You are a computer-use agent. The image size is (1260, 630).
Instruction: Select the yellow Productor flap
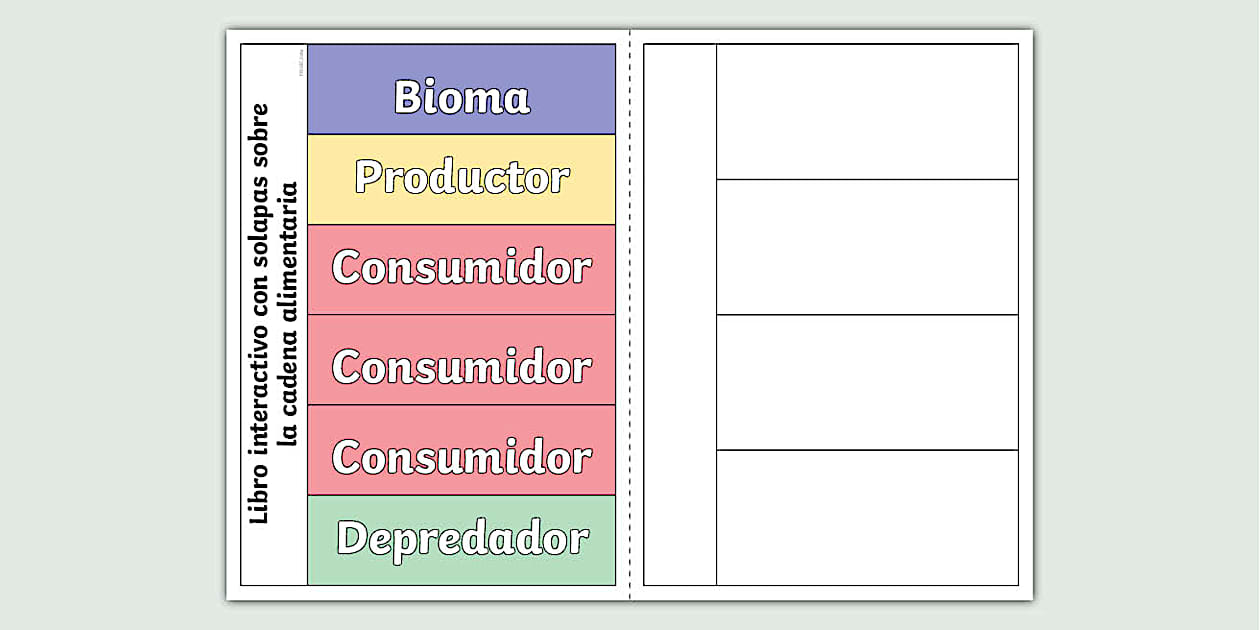point(461,179)
